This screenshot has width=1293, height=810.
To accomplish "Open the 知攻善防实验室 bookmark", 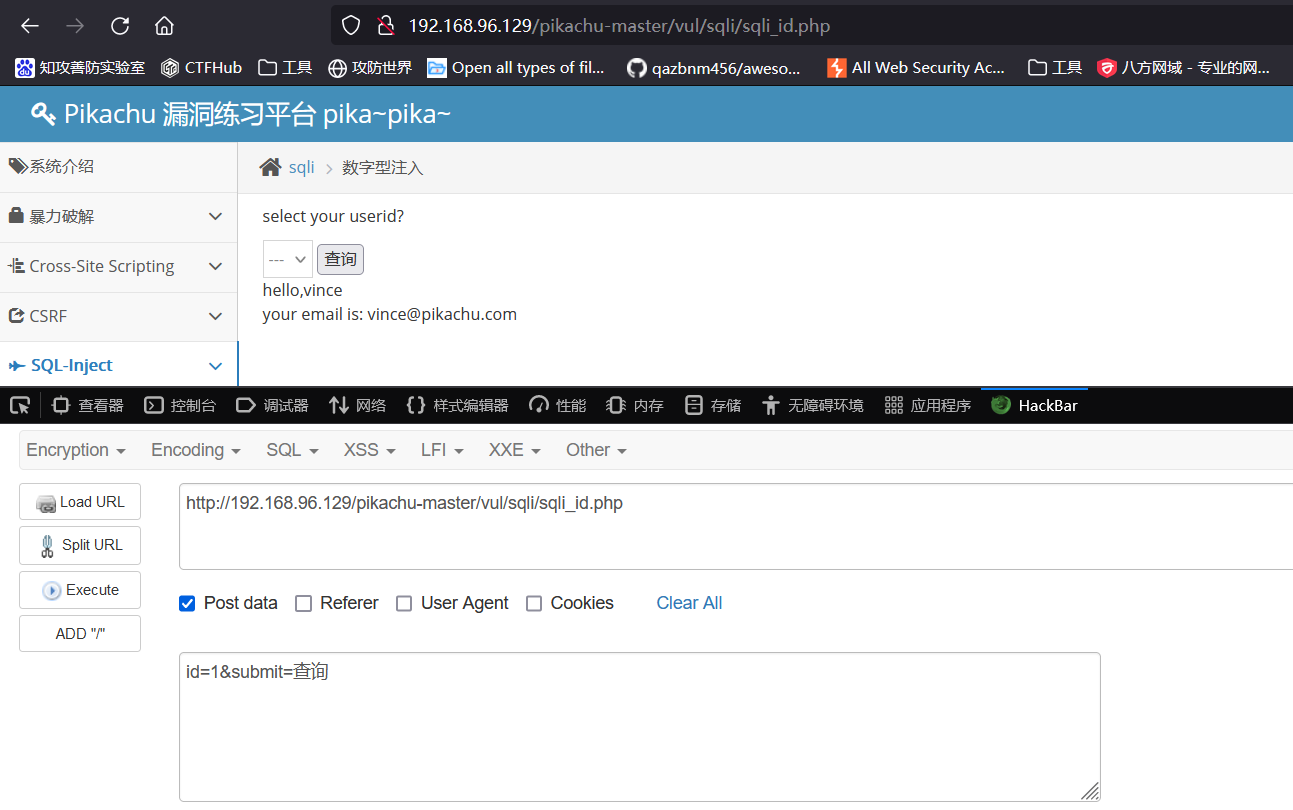I will pyautogui.click(x=80, y=68).
